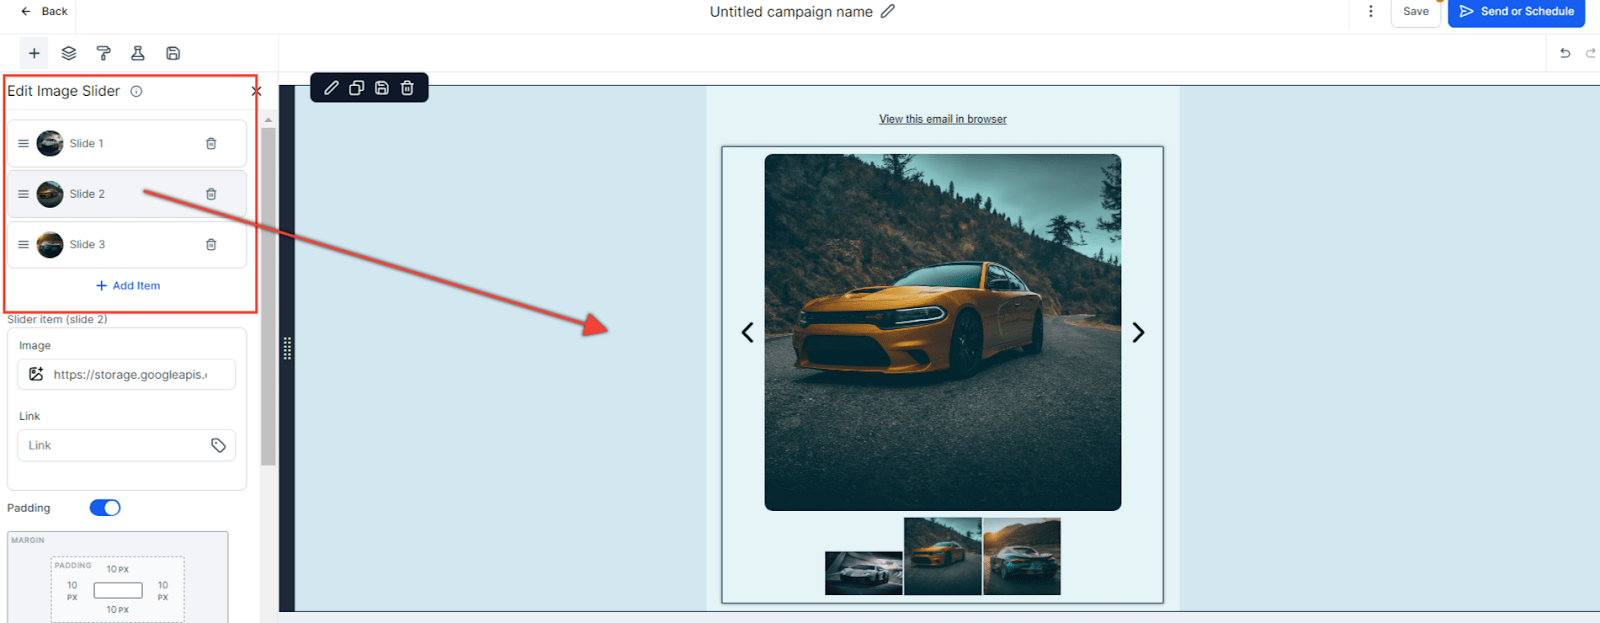Remove Slide 3 via trash icon
This screenshot has height=623, width=1600.
pos(211,245)
